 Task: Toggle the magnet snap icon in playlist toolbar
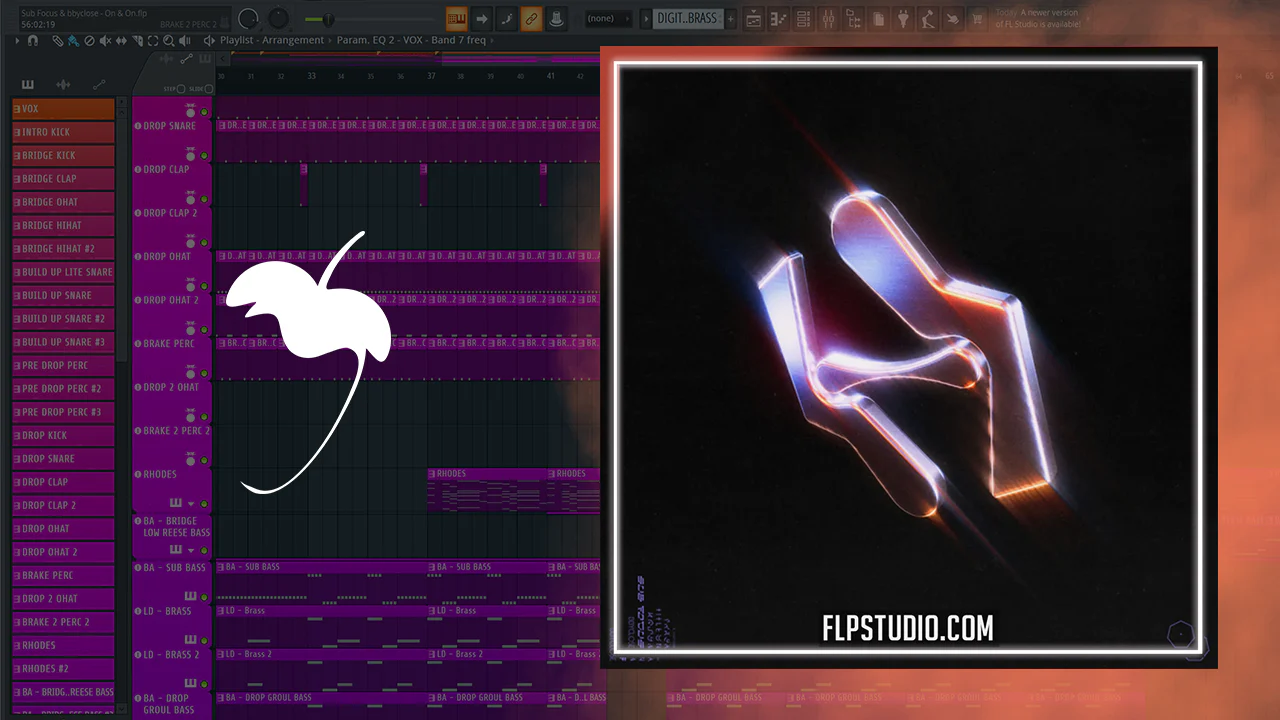(x=33, y=41)
